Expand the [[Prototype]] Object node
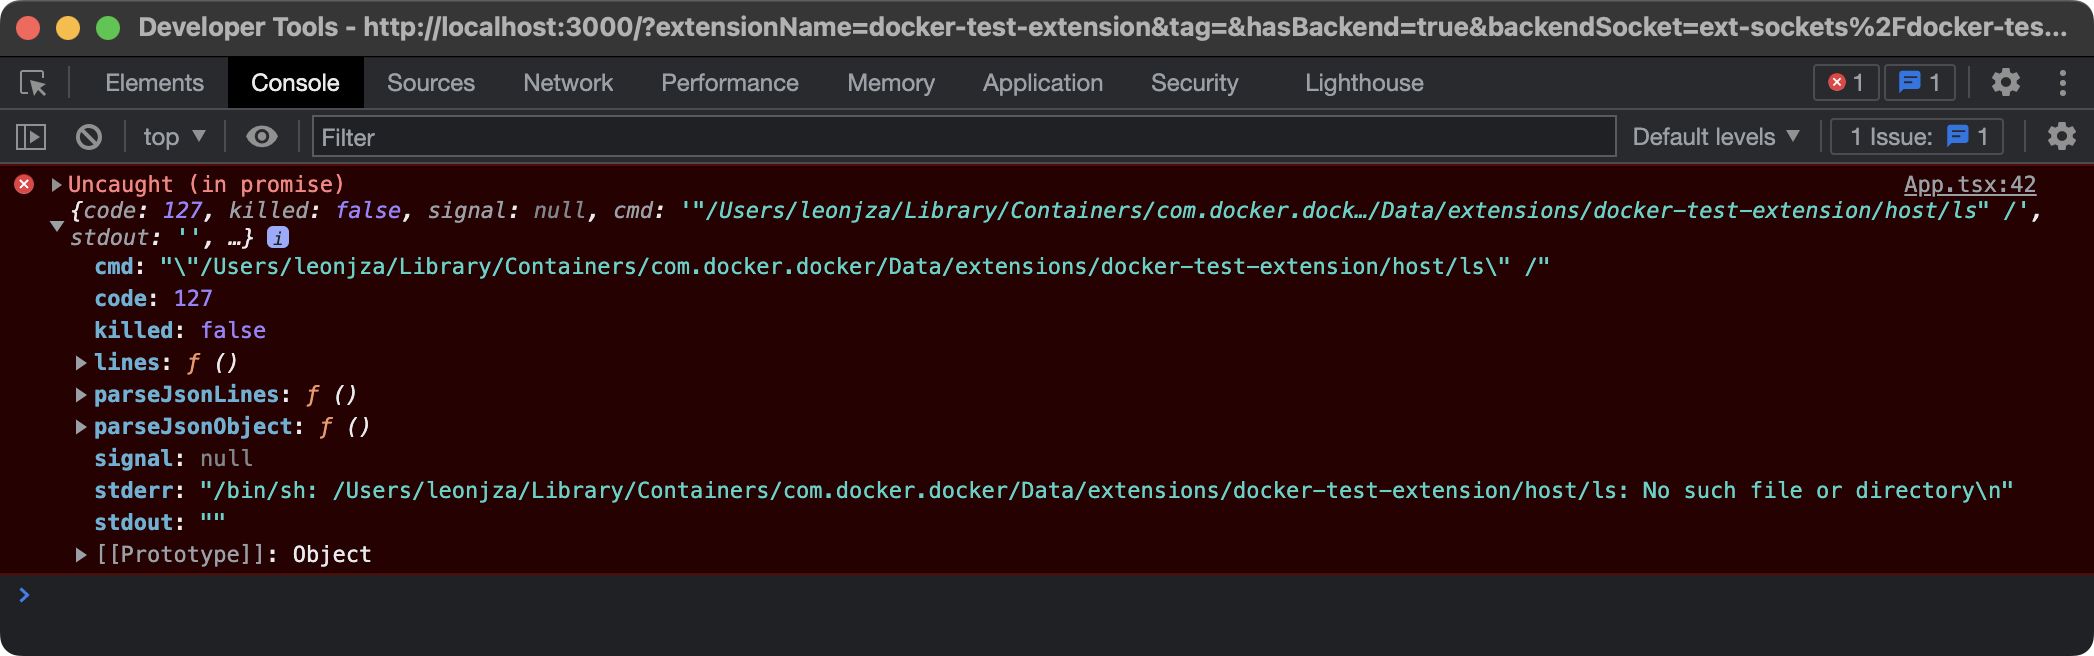This screenshot has width=2094, height=656. [x=81, y=555]
